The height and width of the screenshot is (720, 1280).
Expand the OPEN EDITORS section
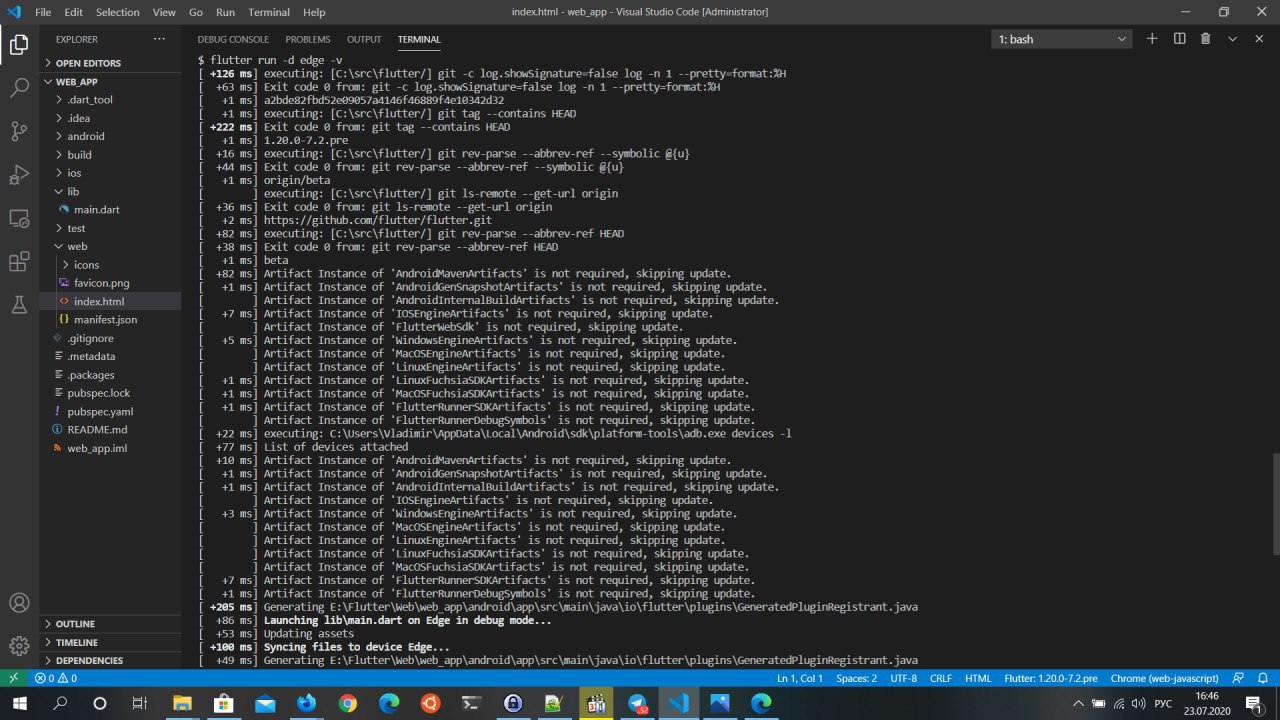click(111, 63)
